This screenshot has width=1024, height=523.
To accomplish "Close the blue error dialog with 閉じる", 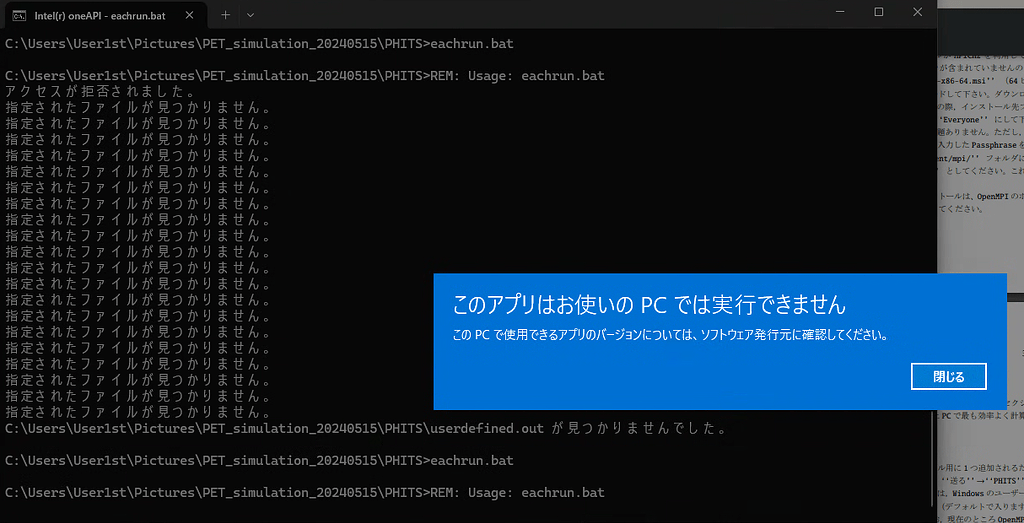I will pos(948,377).
